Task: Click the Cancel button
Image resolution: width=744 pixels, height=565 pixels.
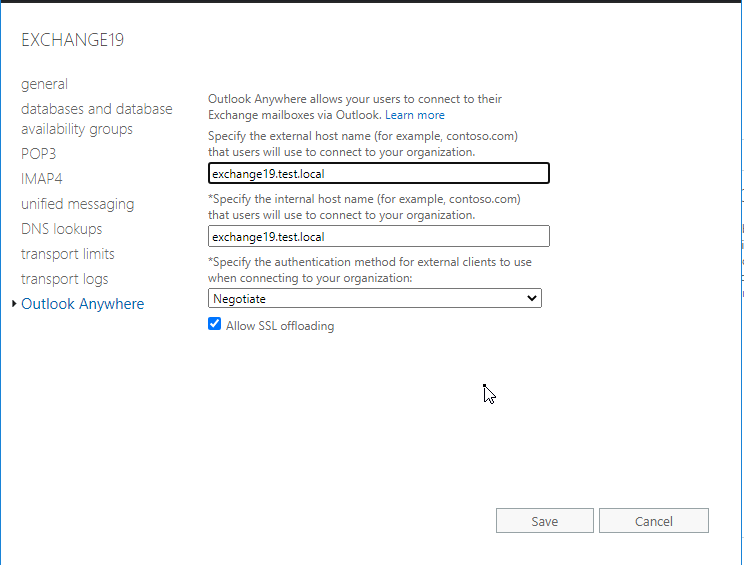Action: pos(654,521)
